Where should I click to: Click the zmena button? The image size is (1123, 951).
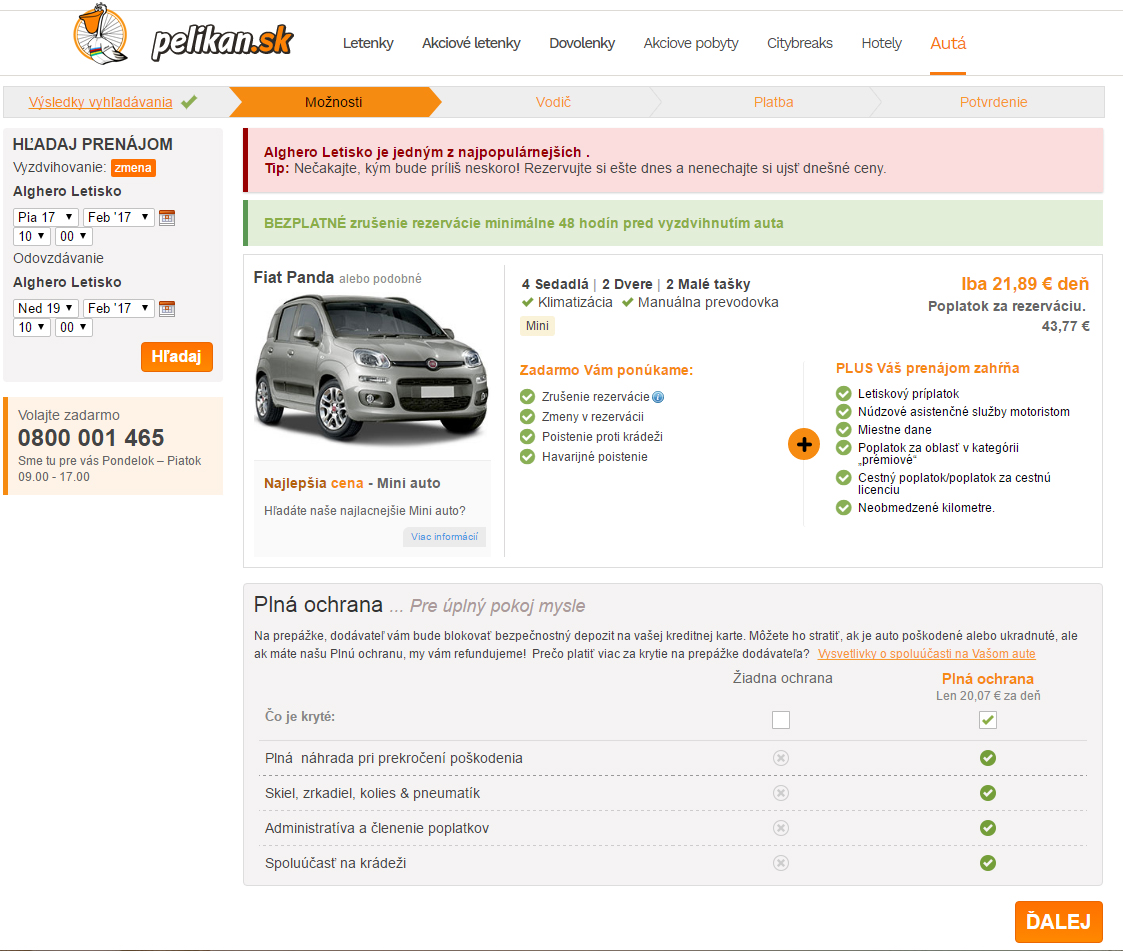[x=133, y=168]
